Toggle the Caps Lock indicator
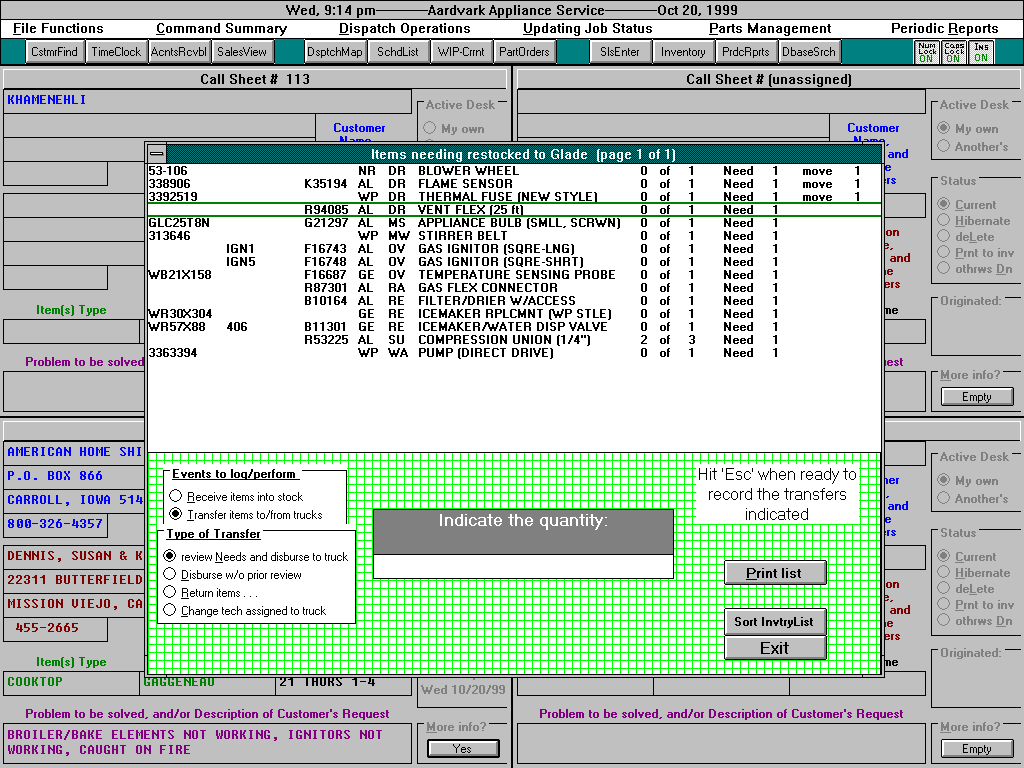The image size is (1024, 768). tap(954, 52)
